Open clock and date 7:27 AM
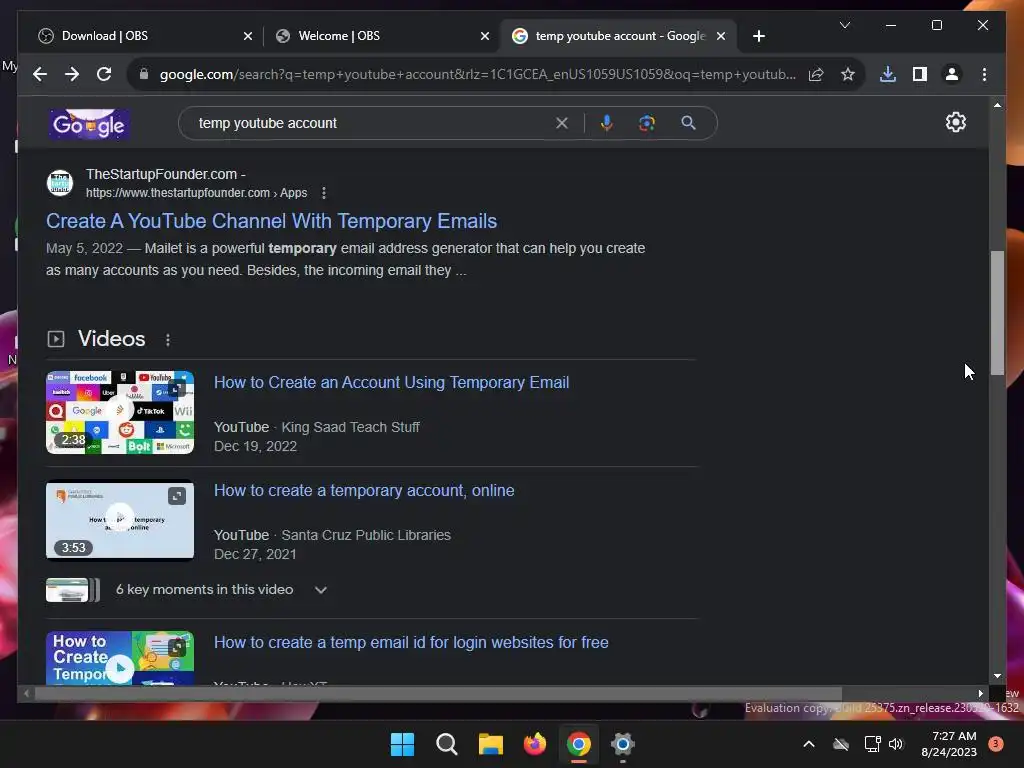 pyautogui.click(x=948, y=744)
